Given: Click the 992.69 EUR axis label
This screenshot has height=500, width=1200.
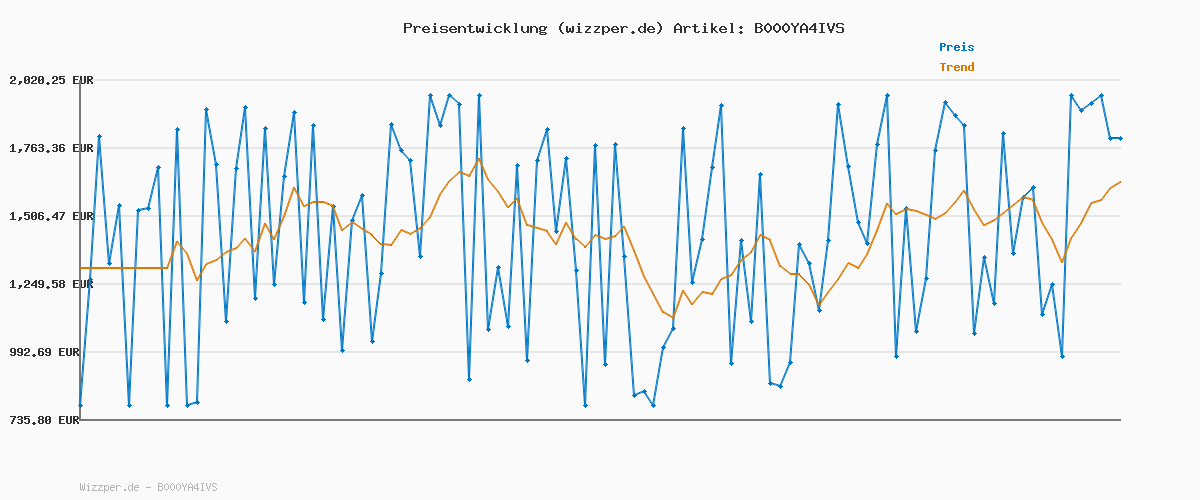Looking at the screenshot, I should [51, 352].
